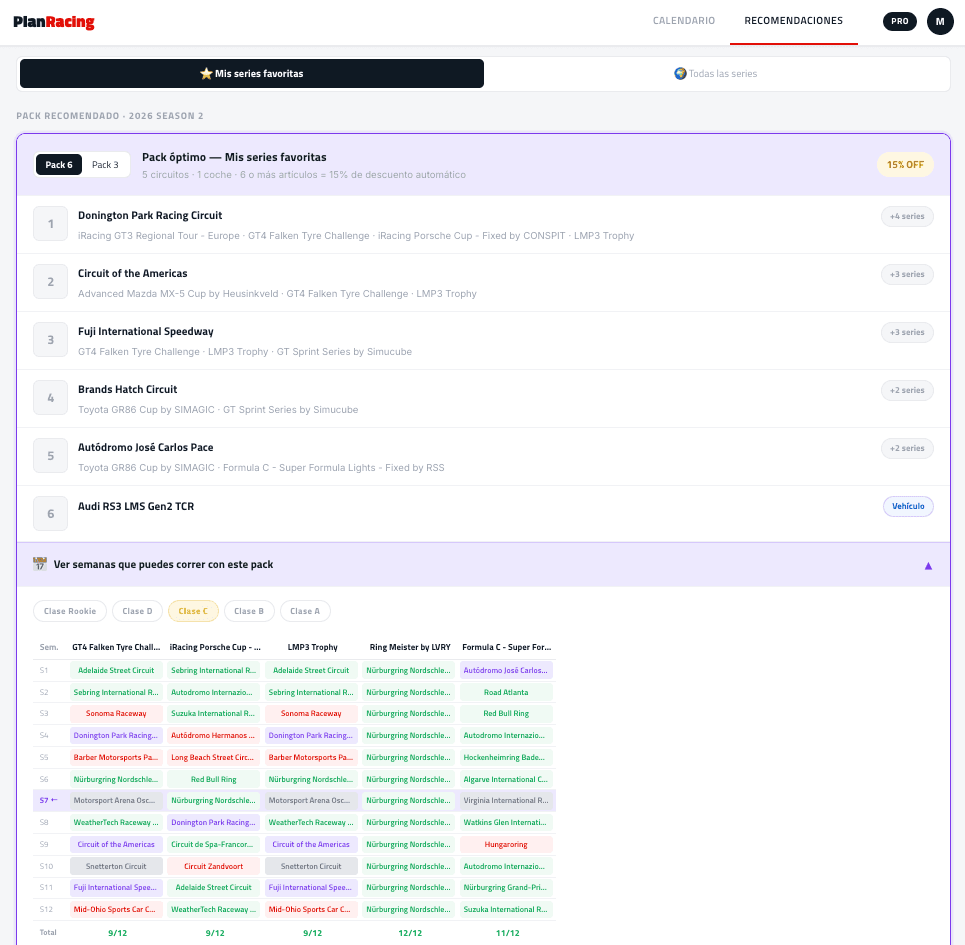Click Road Atlanta cell in S2
The height and width of the screenshot is (945, 965).
tap(506, 692)
